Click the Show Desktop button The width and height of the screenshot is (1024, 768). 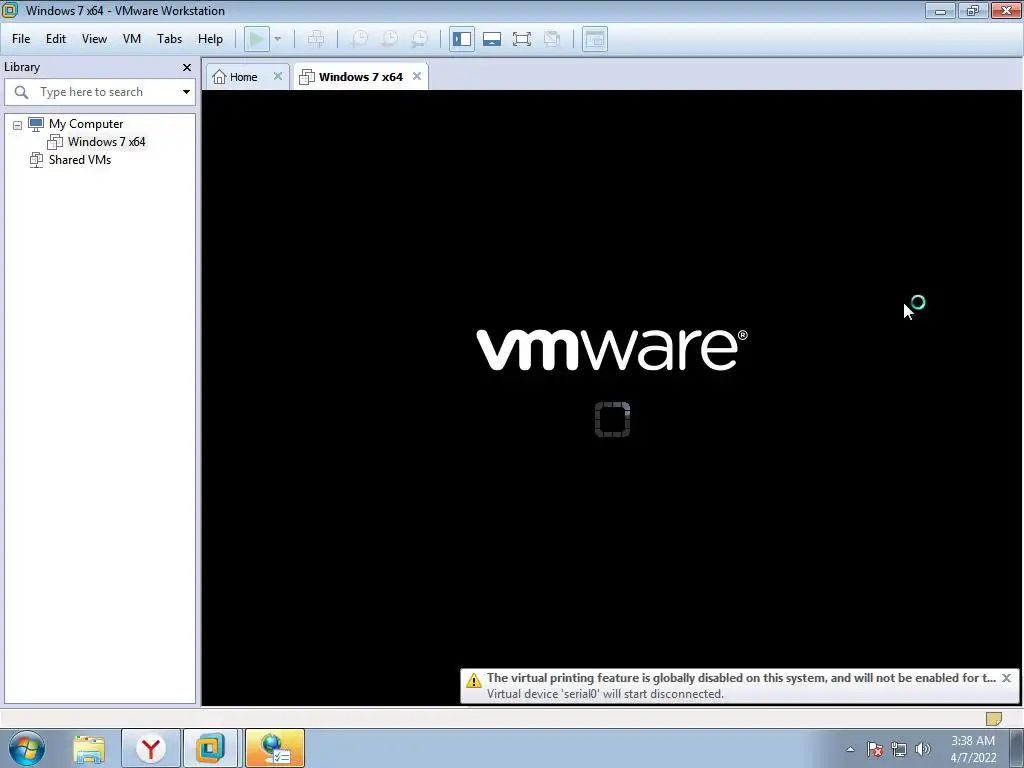point(1016,748)
